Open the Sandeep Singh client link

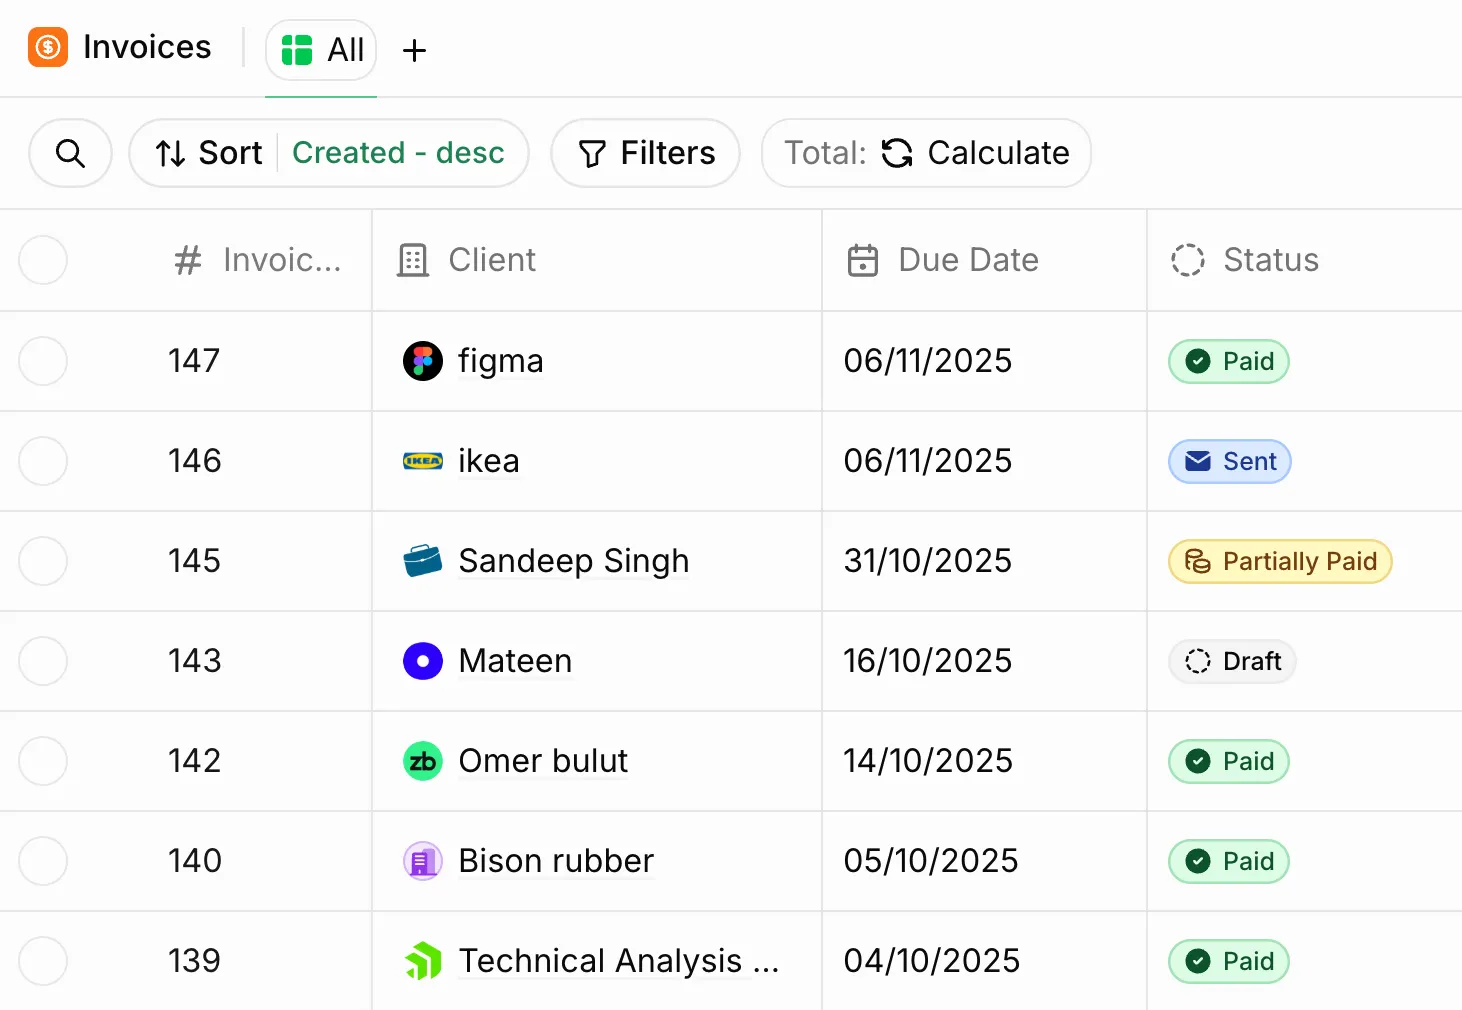[574, 561]
